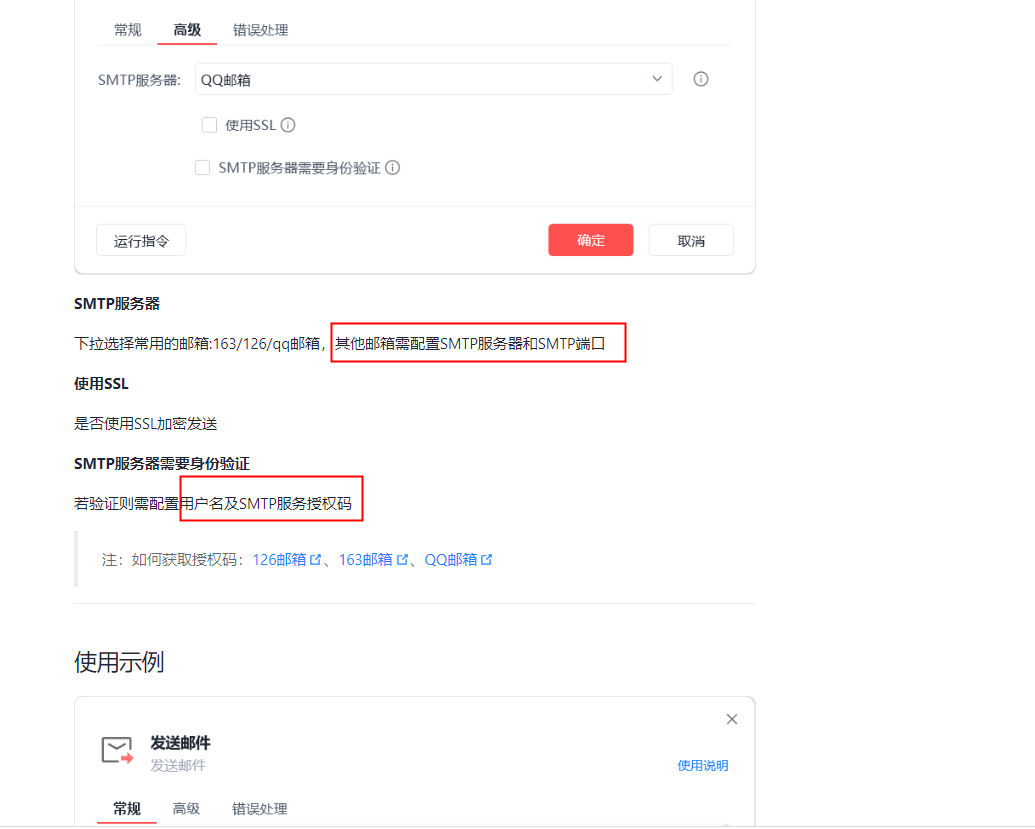This screenshot has width=1035, height=829.
Task: Click the dropdown chevron arrow for SMTP server
Action: 657,79
